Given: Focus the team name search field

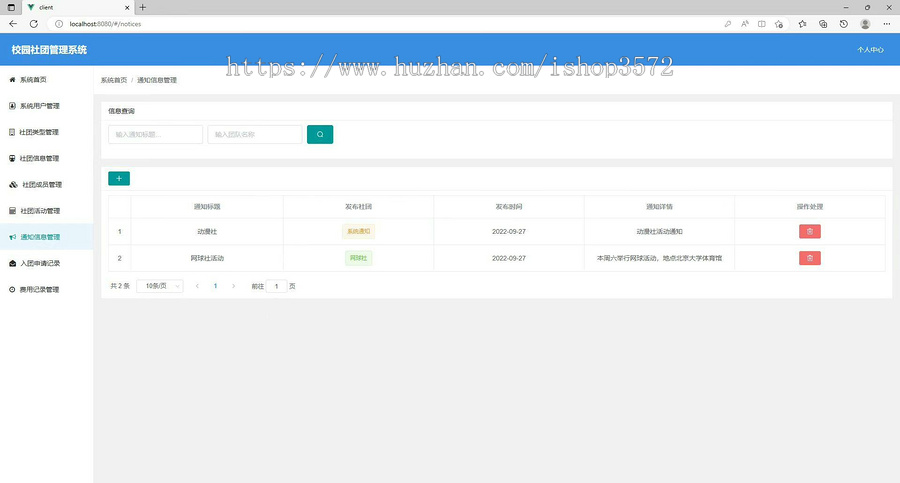Looking at the screenshot, I should pyautogui.click(x=255, y=134).
